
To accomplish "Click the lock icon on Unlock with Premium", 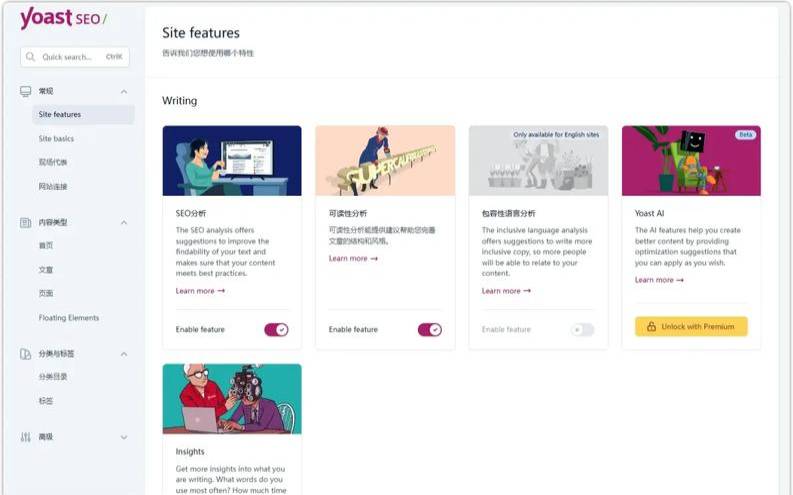I will coord(651,327).
